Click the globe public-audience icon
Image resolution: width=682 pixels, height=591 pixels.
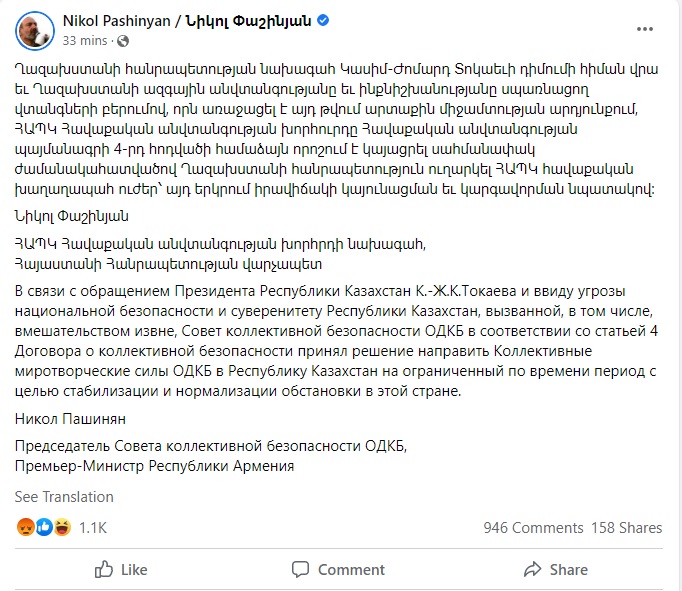pyautogui.click(x=123, y=41)
